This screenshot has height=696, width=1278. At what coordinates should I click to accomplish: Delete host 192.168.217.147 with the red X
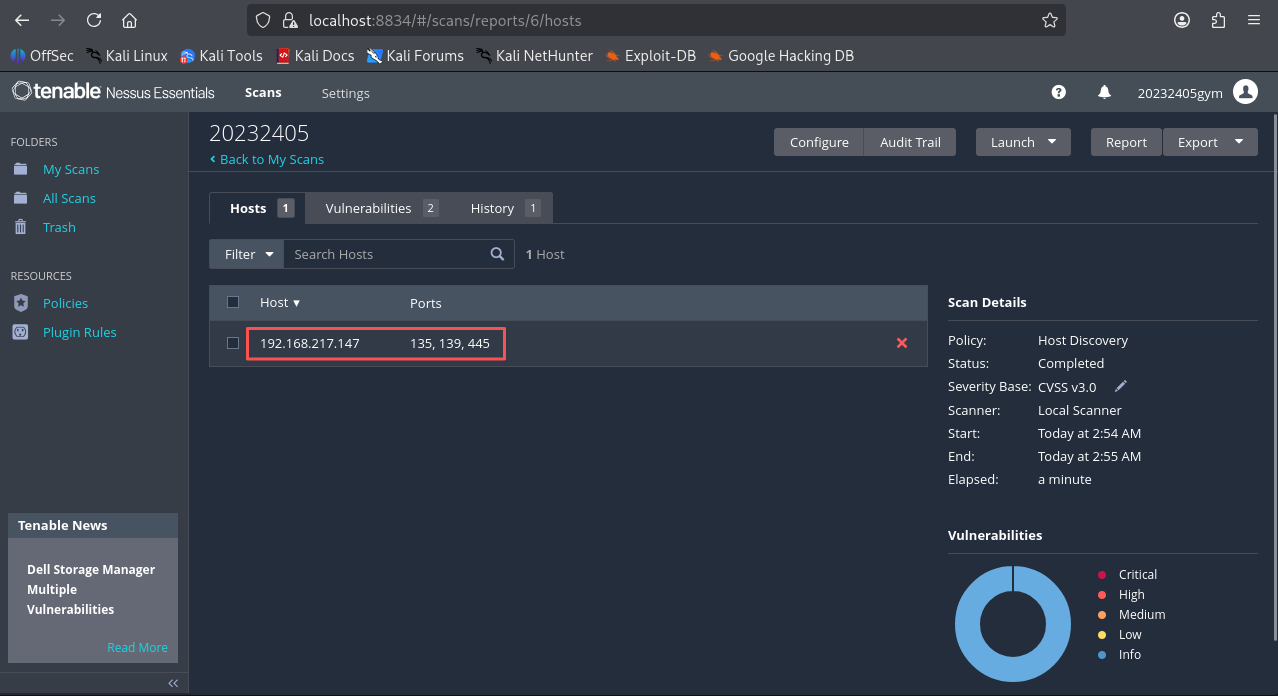coord(902,343)
